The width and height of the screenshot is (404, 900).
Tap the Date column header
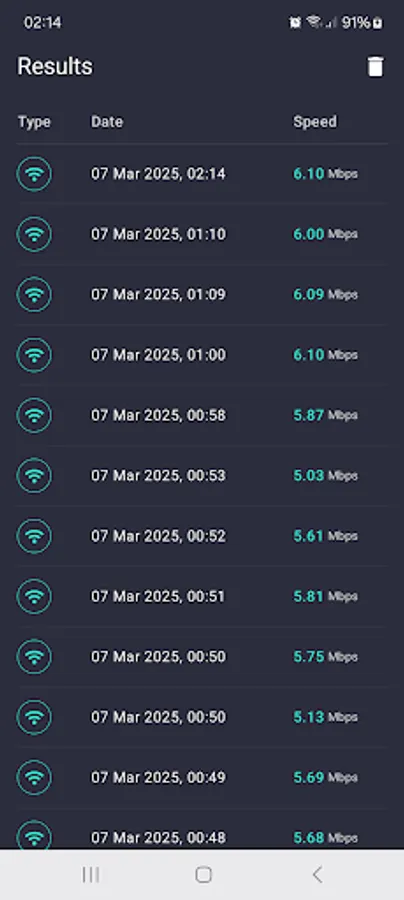click(107, 122)
